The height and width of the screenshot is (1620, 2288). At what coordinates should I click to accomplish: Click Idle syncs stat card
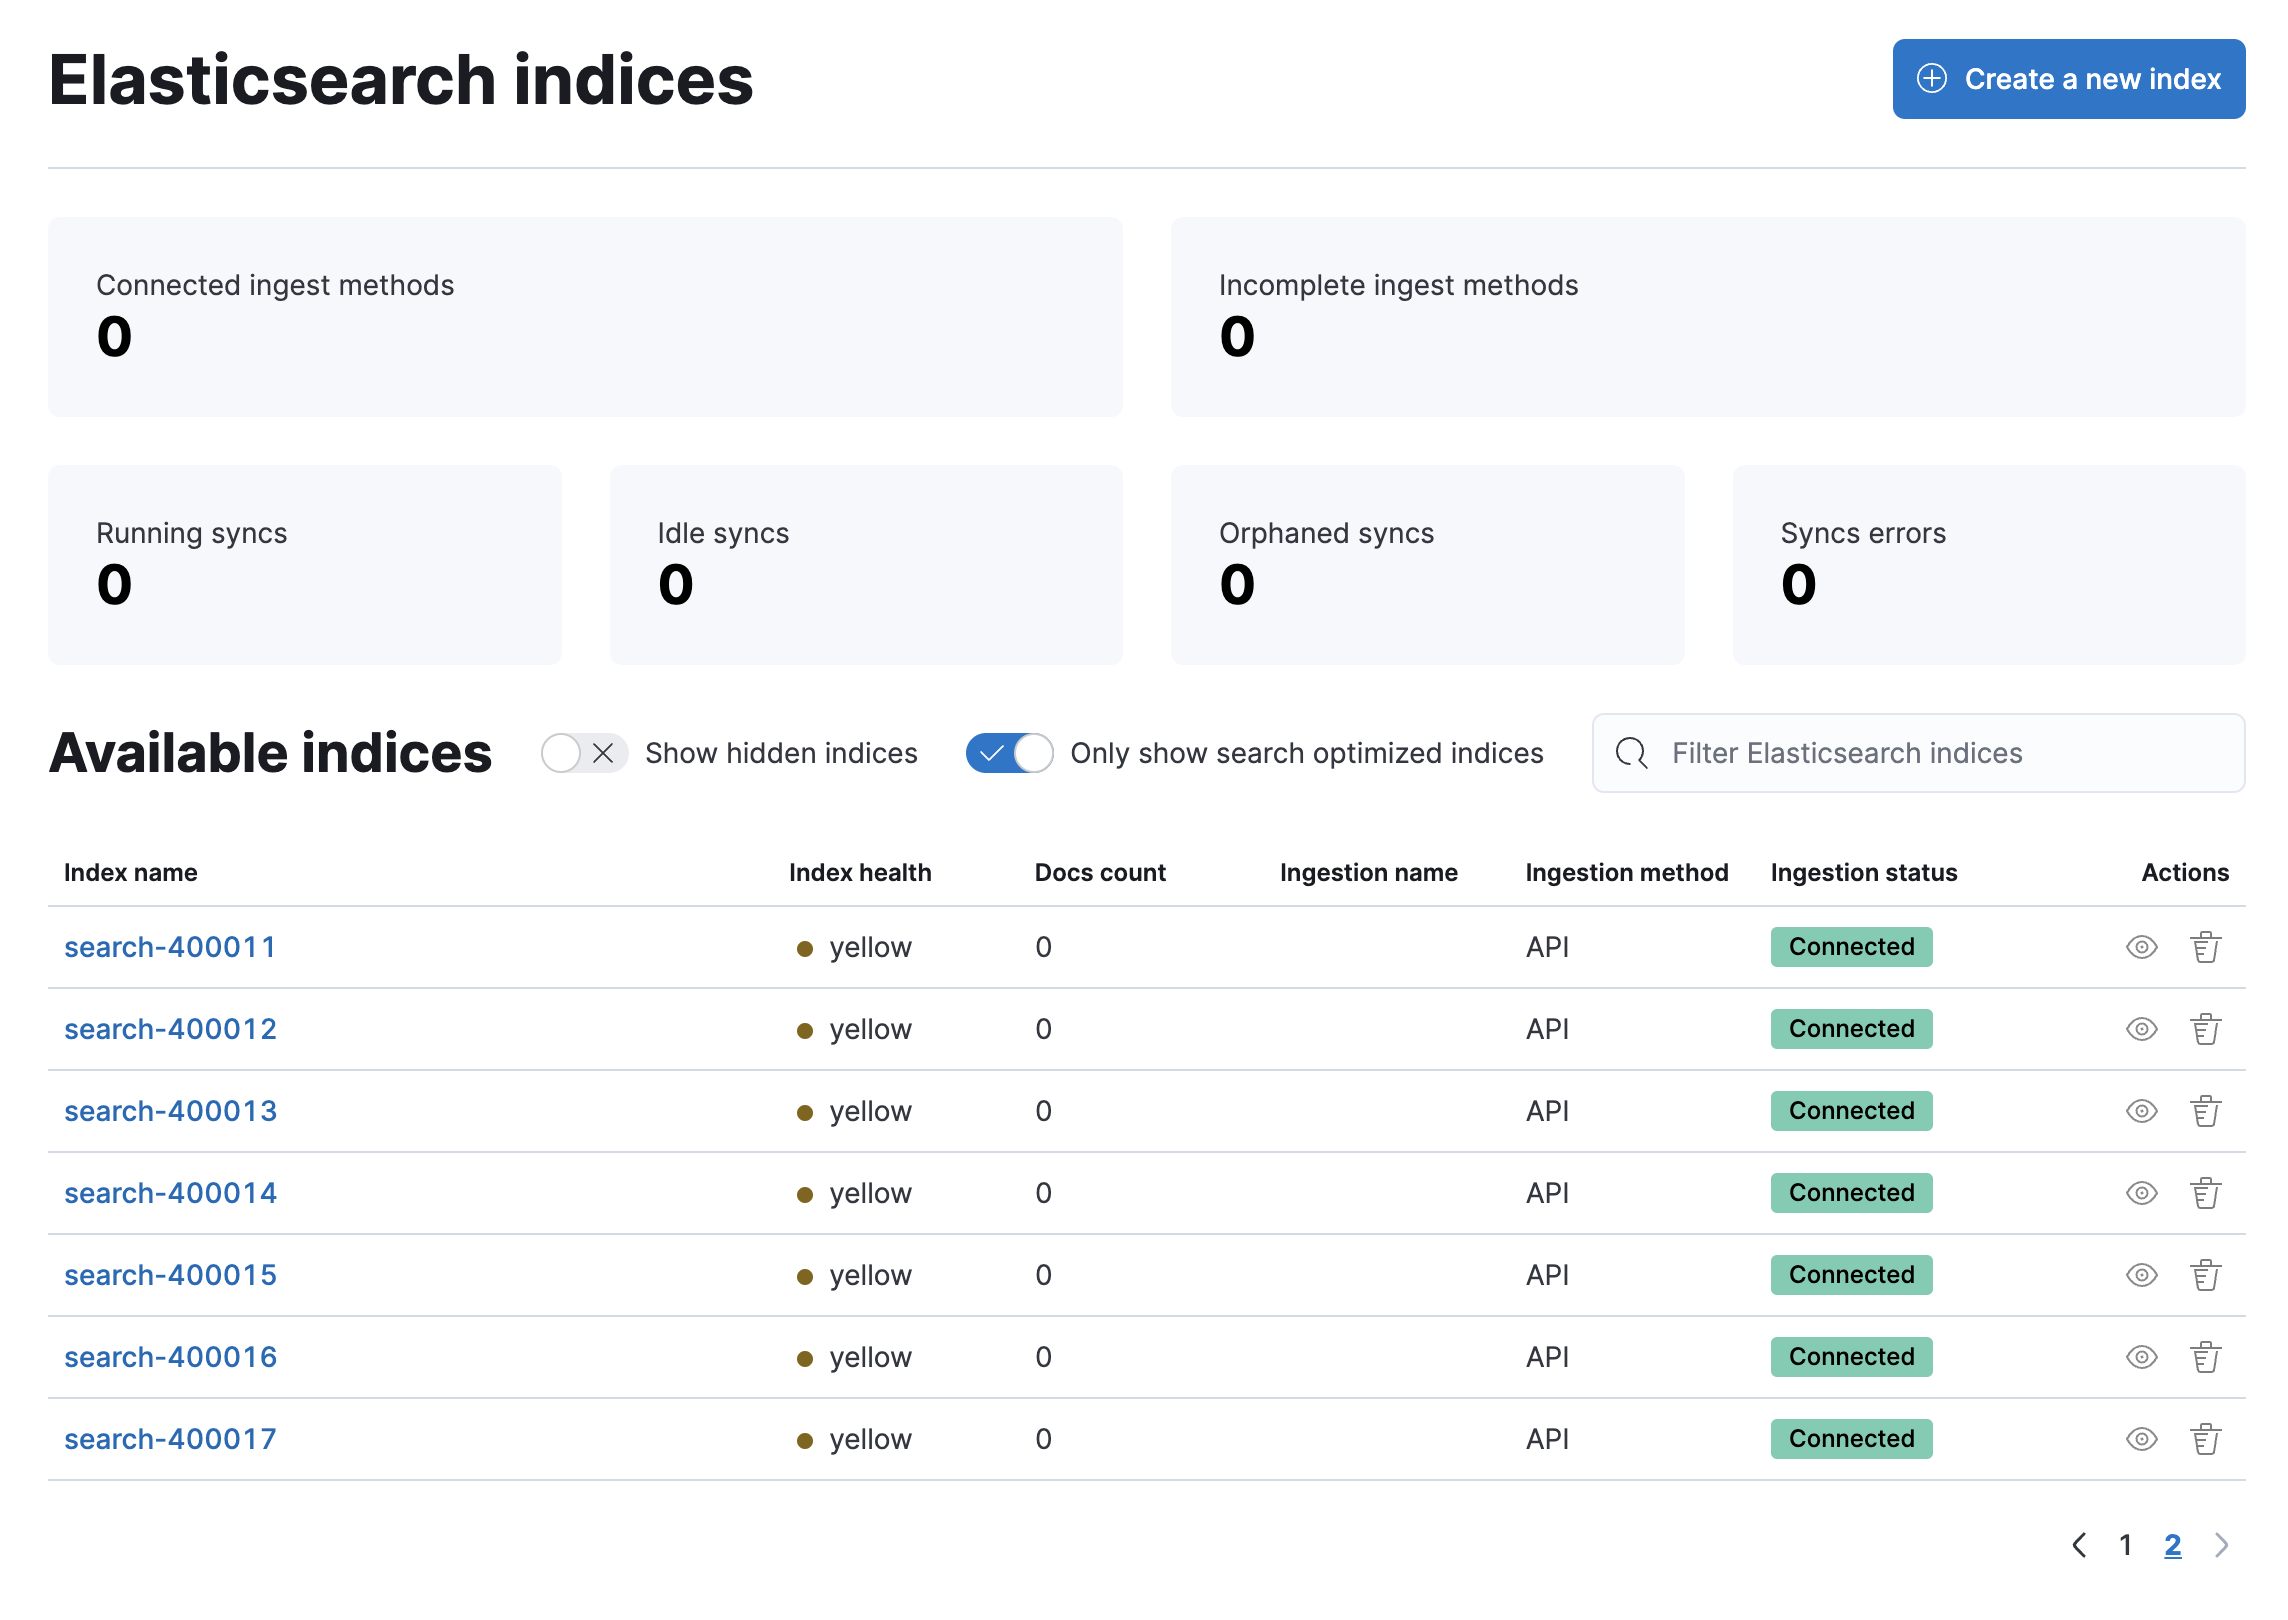coord(866,565)
